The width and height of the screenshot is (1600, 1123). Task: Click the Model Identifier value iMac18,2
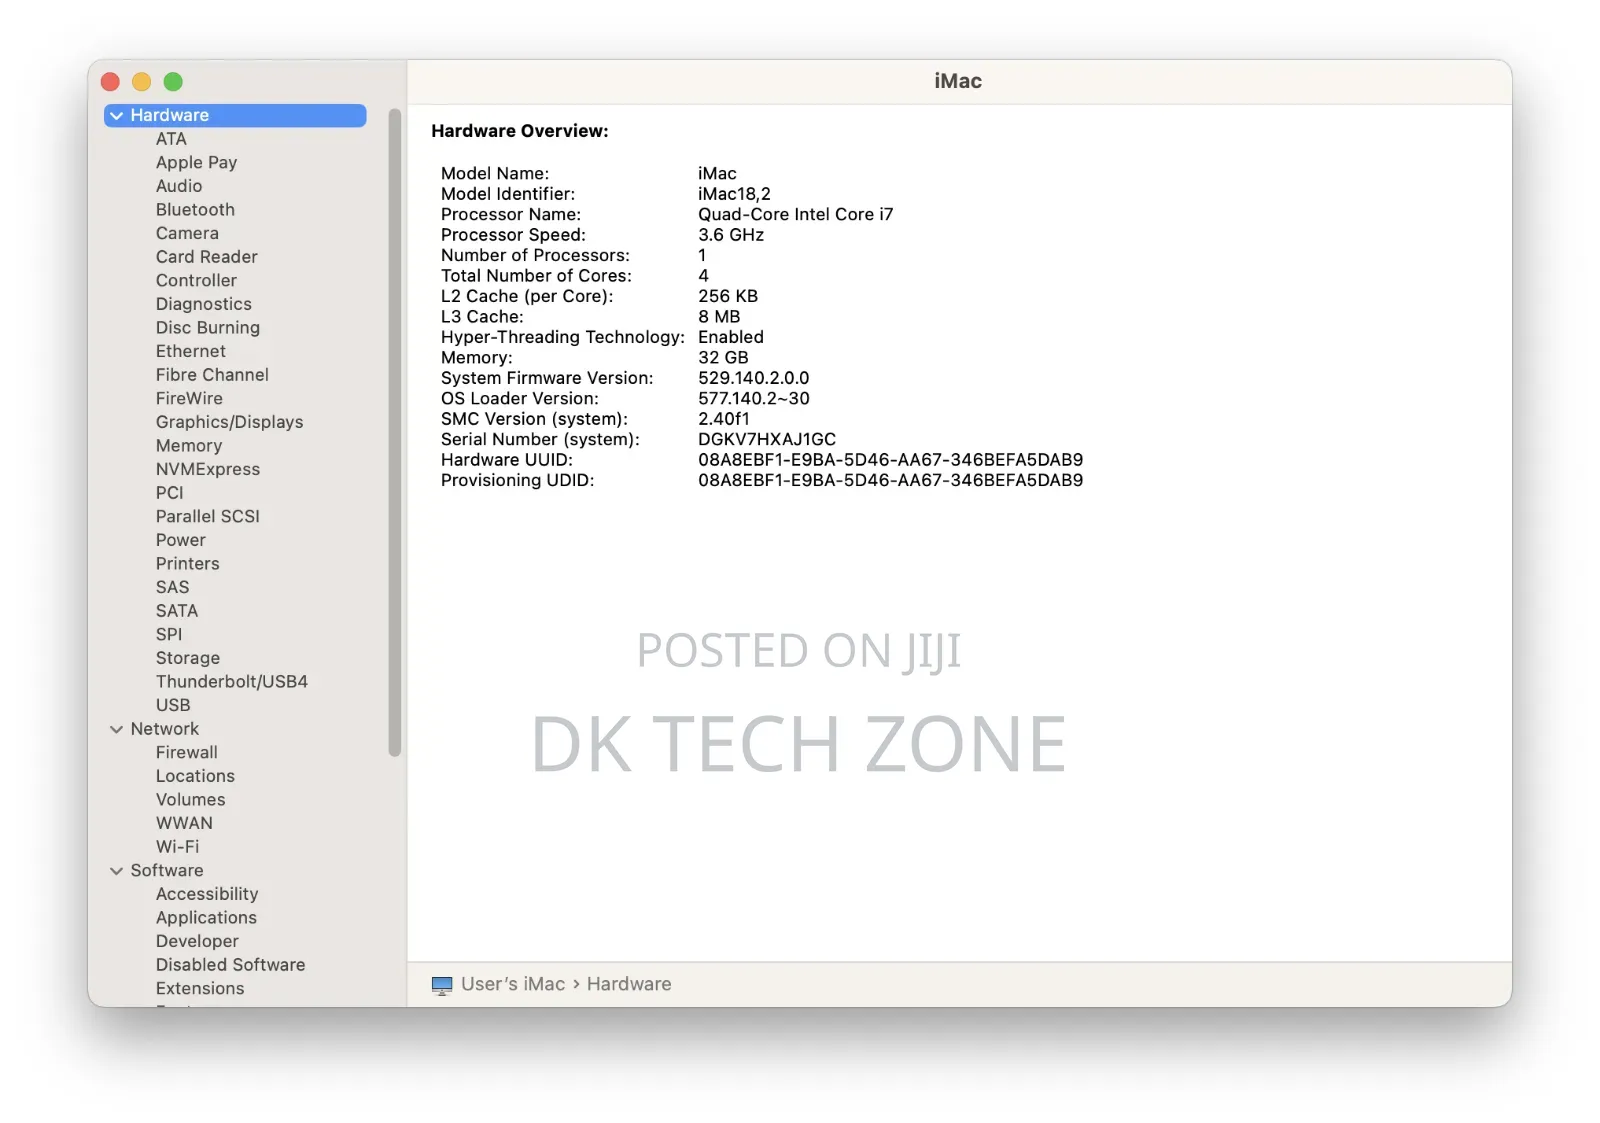pos(734,194)
